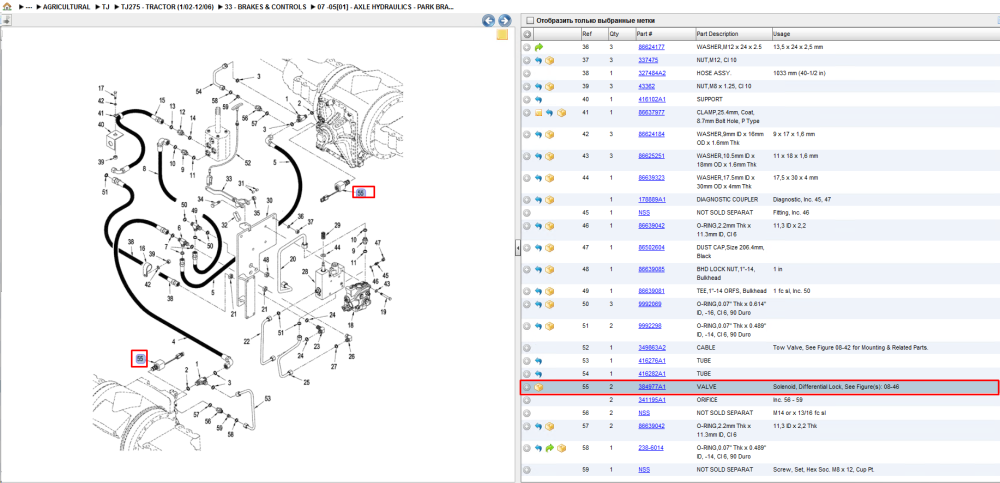Sort by the 'Ref' column header
This screenshot has width=1000, height=483.
(x=586, y=34)
